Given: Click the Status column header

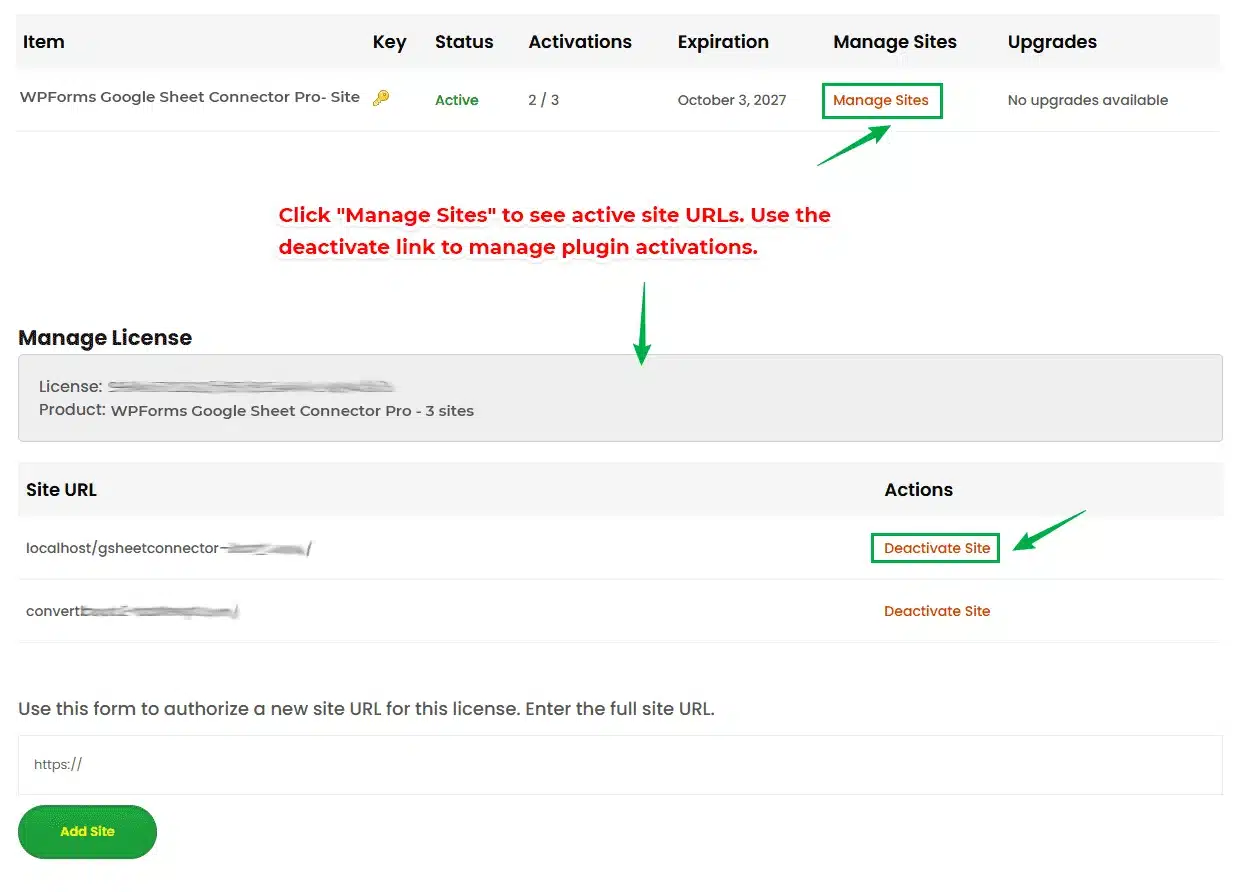Looking at the screenshot, I should point(464,41).
